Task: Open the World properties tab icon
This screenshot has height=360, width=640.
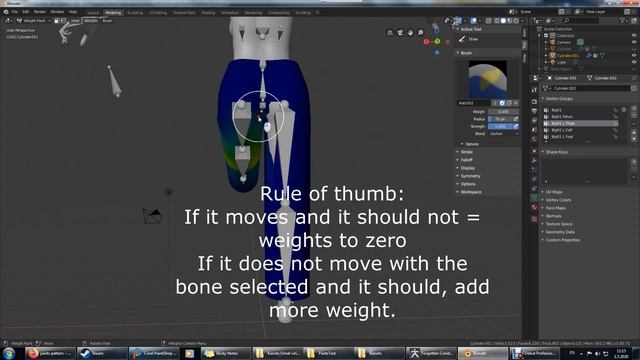Action: [534, 139]
